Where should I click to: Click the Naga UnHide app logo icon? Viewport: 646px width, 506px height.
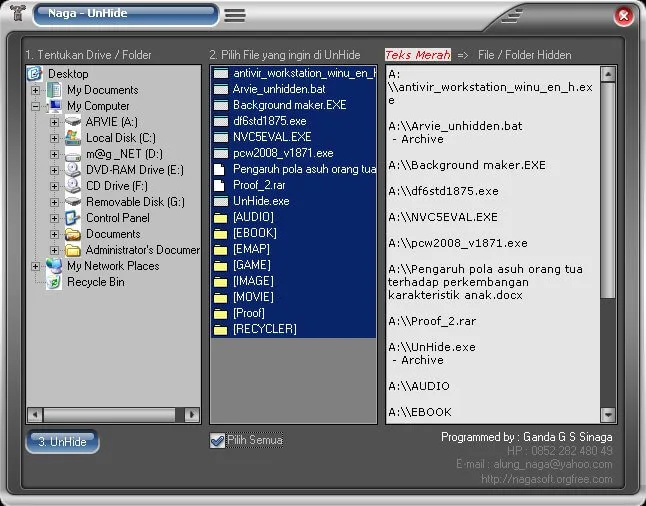click(17, 13)
